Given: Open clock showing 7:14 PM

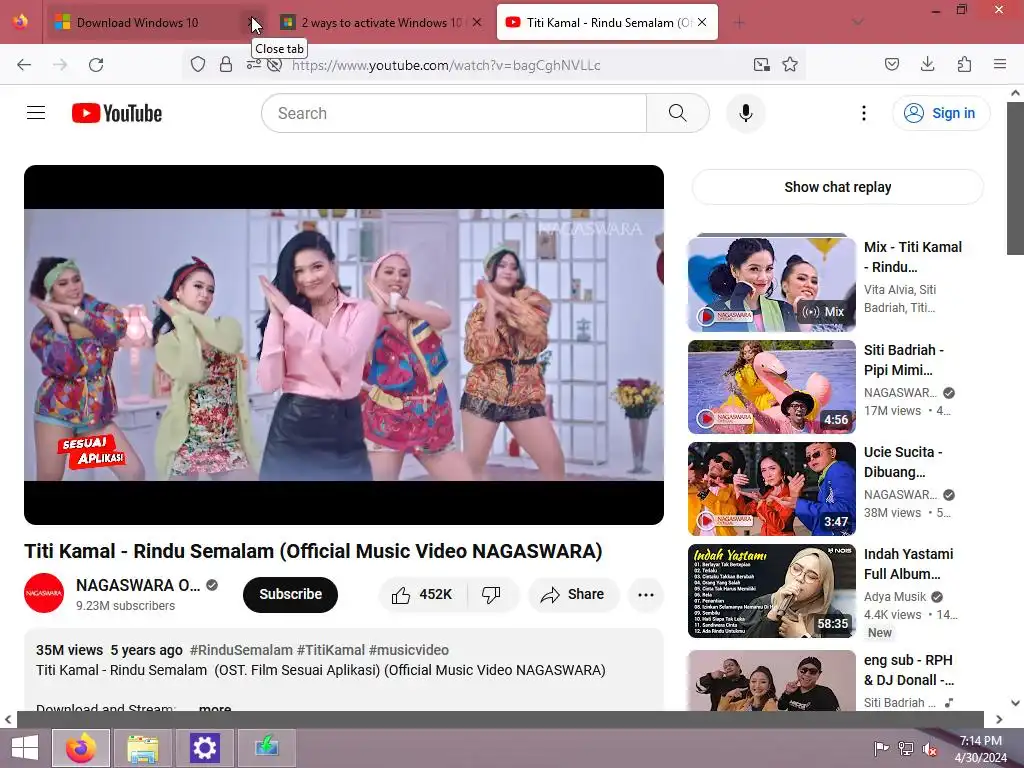Looking at the screenshot, I should [980, 748].
